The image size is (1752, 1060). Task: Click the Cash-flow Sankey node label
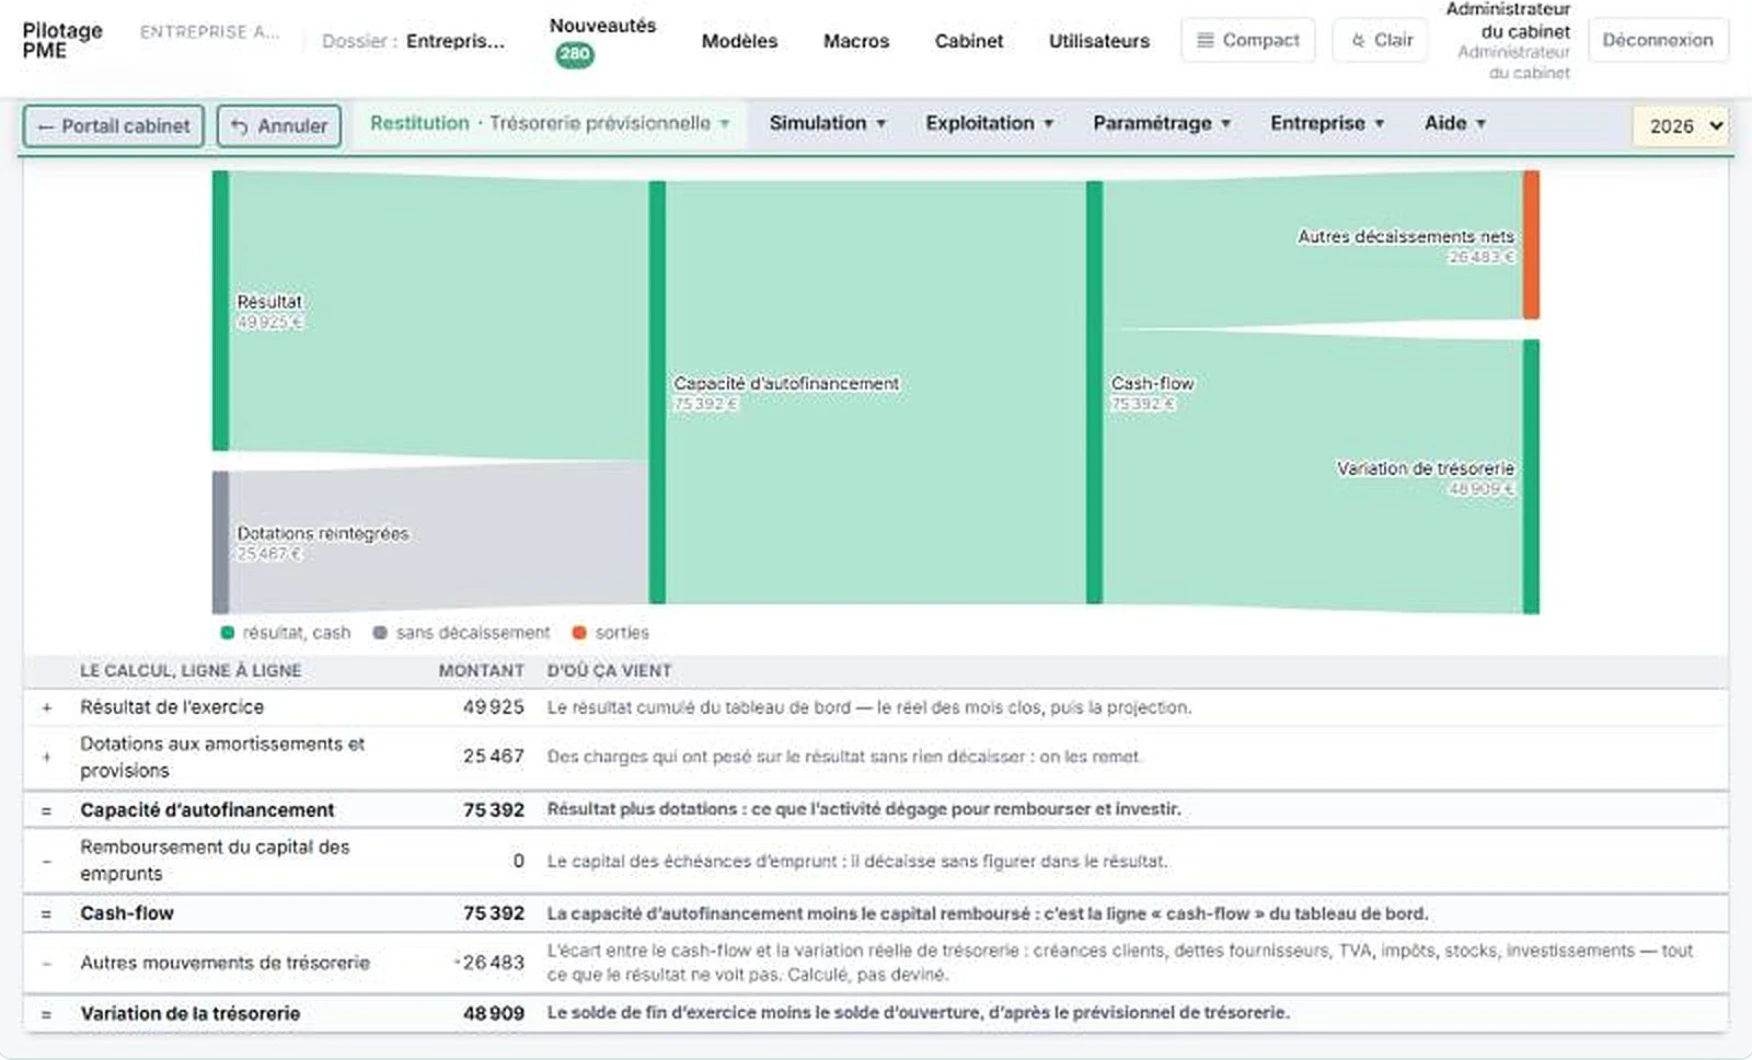tap(1152, 384)
